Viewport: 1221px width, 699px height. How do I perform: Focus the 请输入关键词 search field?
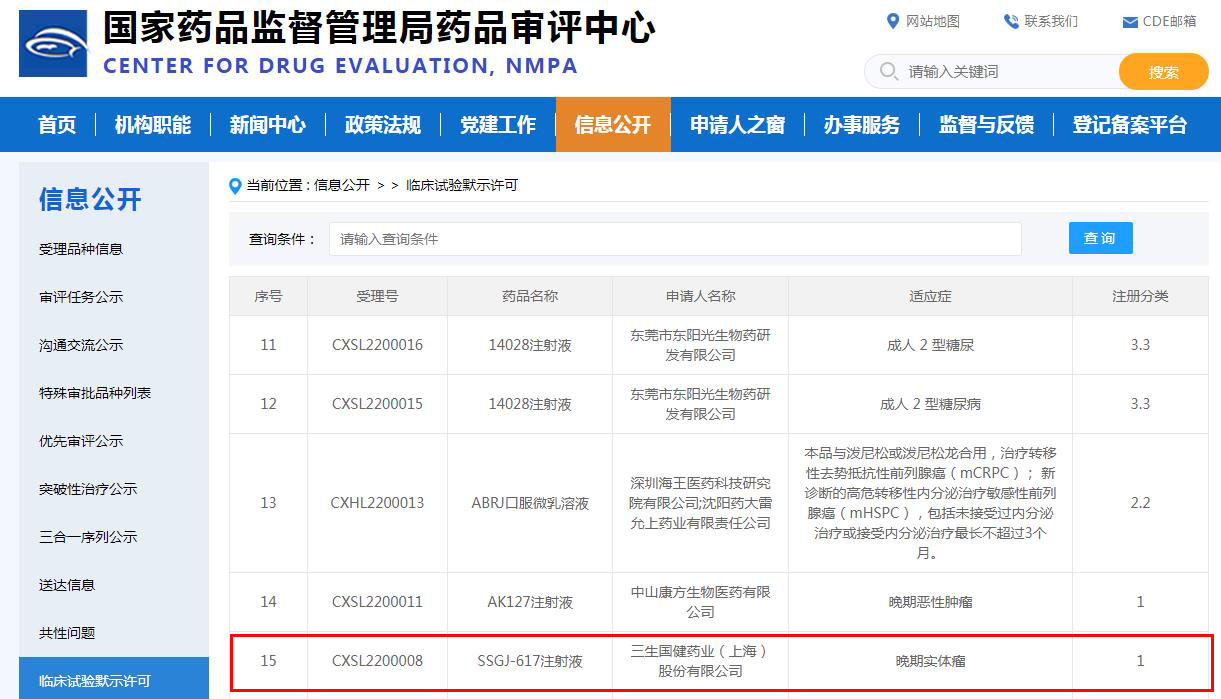tap(1005, 72)
